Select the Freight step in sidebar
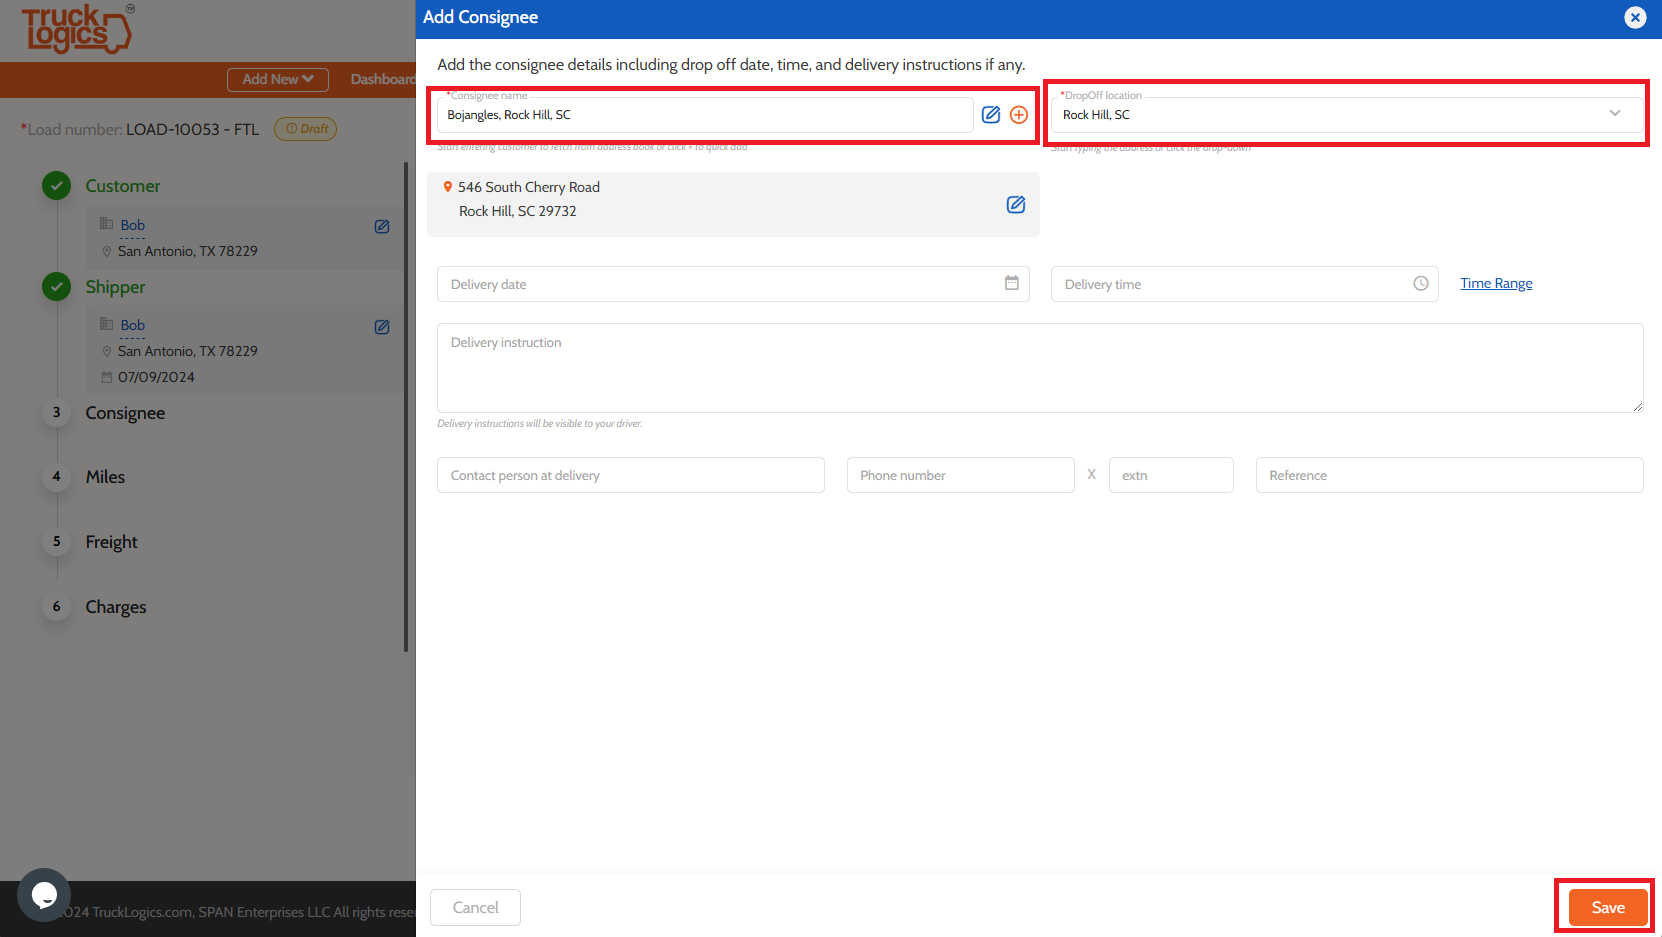This screenshot has width=1662, height=937. 111,541
